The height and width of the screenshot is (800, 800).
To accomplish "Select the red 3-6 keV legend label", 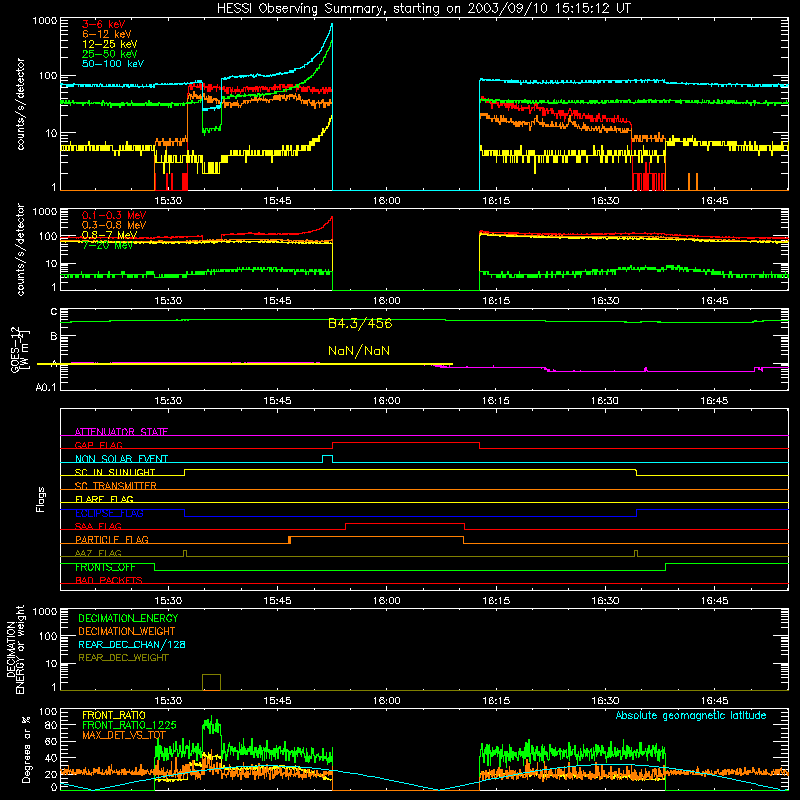I will pyautogui.click(x=104, y=24).
